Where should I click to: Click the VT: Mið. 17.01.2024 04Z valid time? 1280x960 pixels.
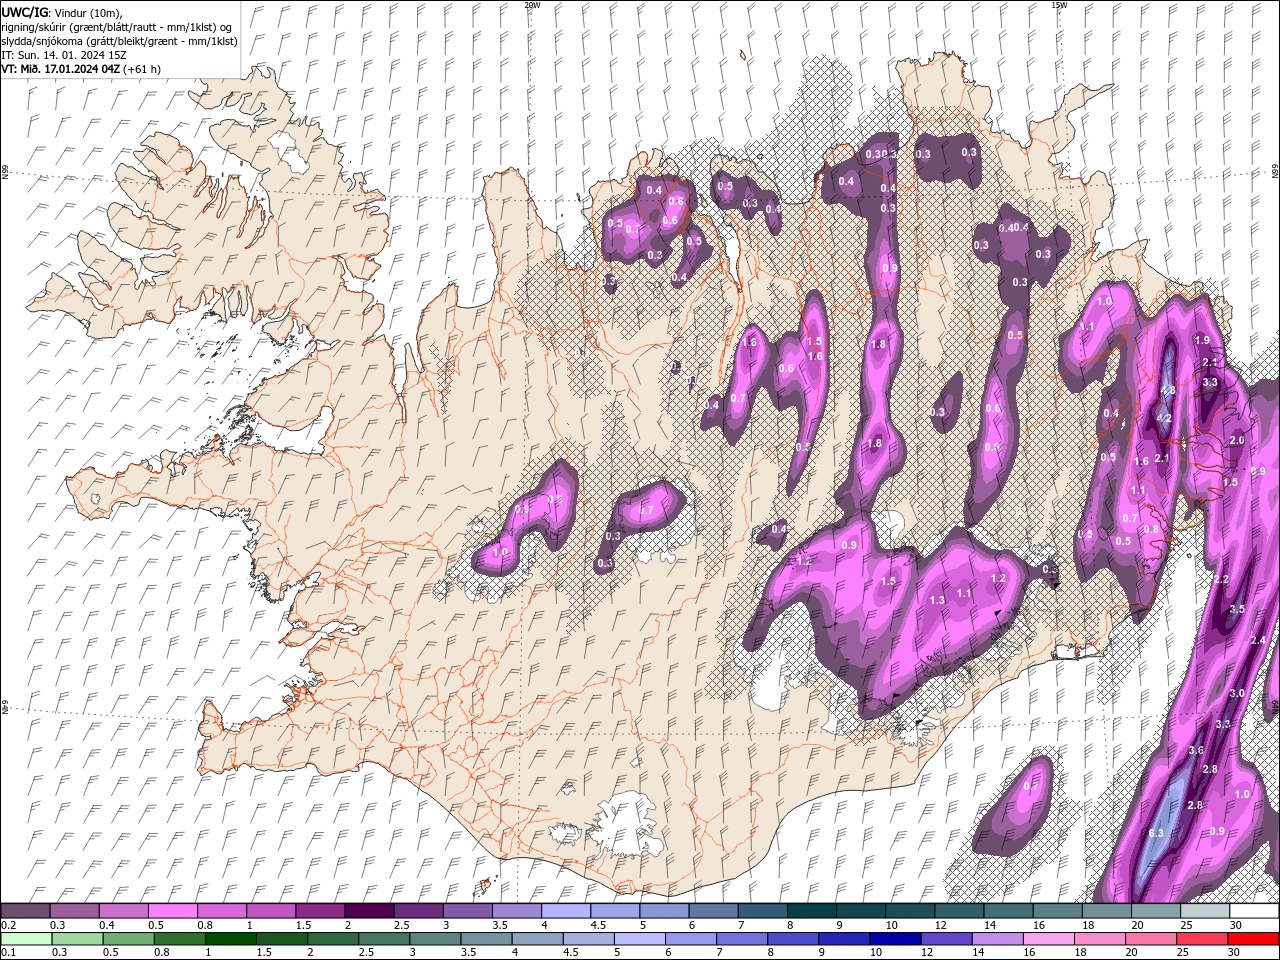(x=62, y=69)
